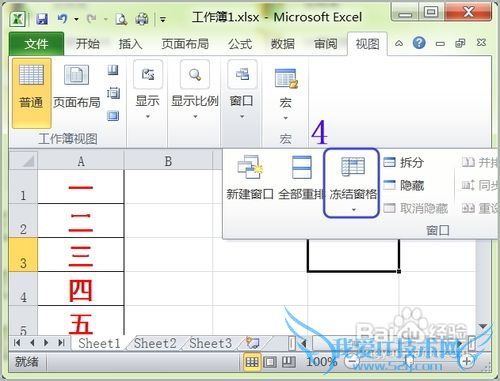Go to next sheet navigation arrow

click(x=46, y=342)
